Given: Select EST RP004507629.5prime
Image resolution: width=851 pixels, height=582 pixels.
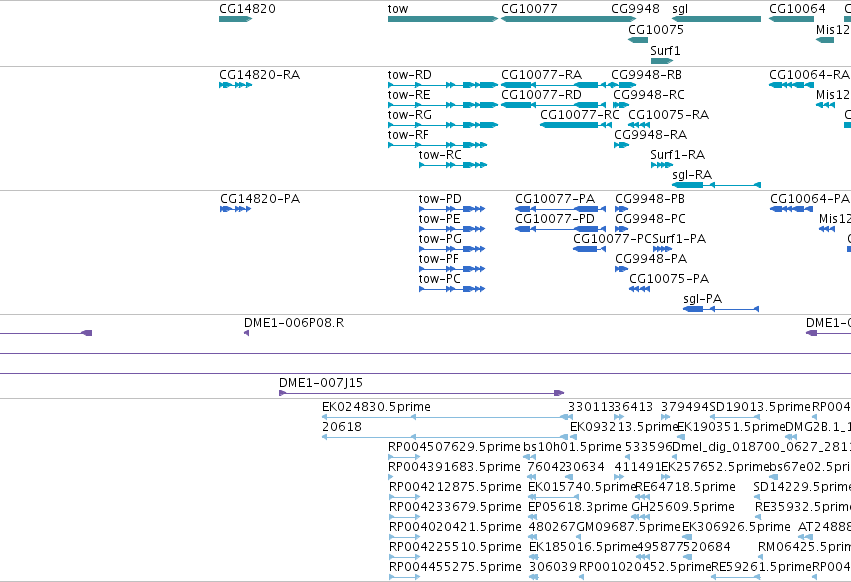Looking at the screenshot, I should (x=404, y=457).
